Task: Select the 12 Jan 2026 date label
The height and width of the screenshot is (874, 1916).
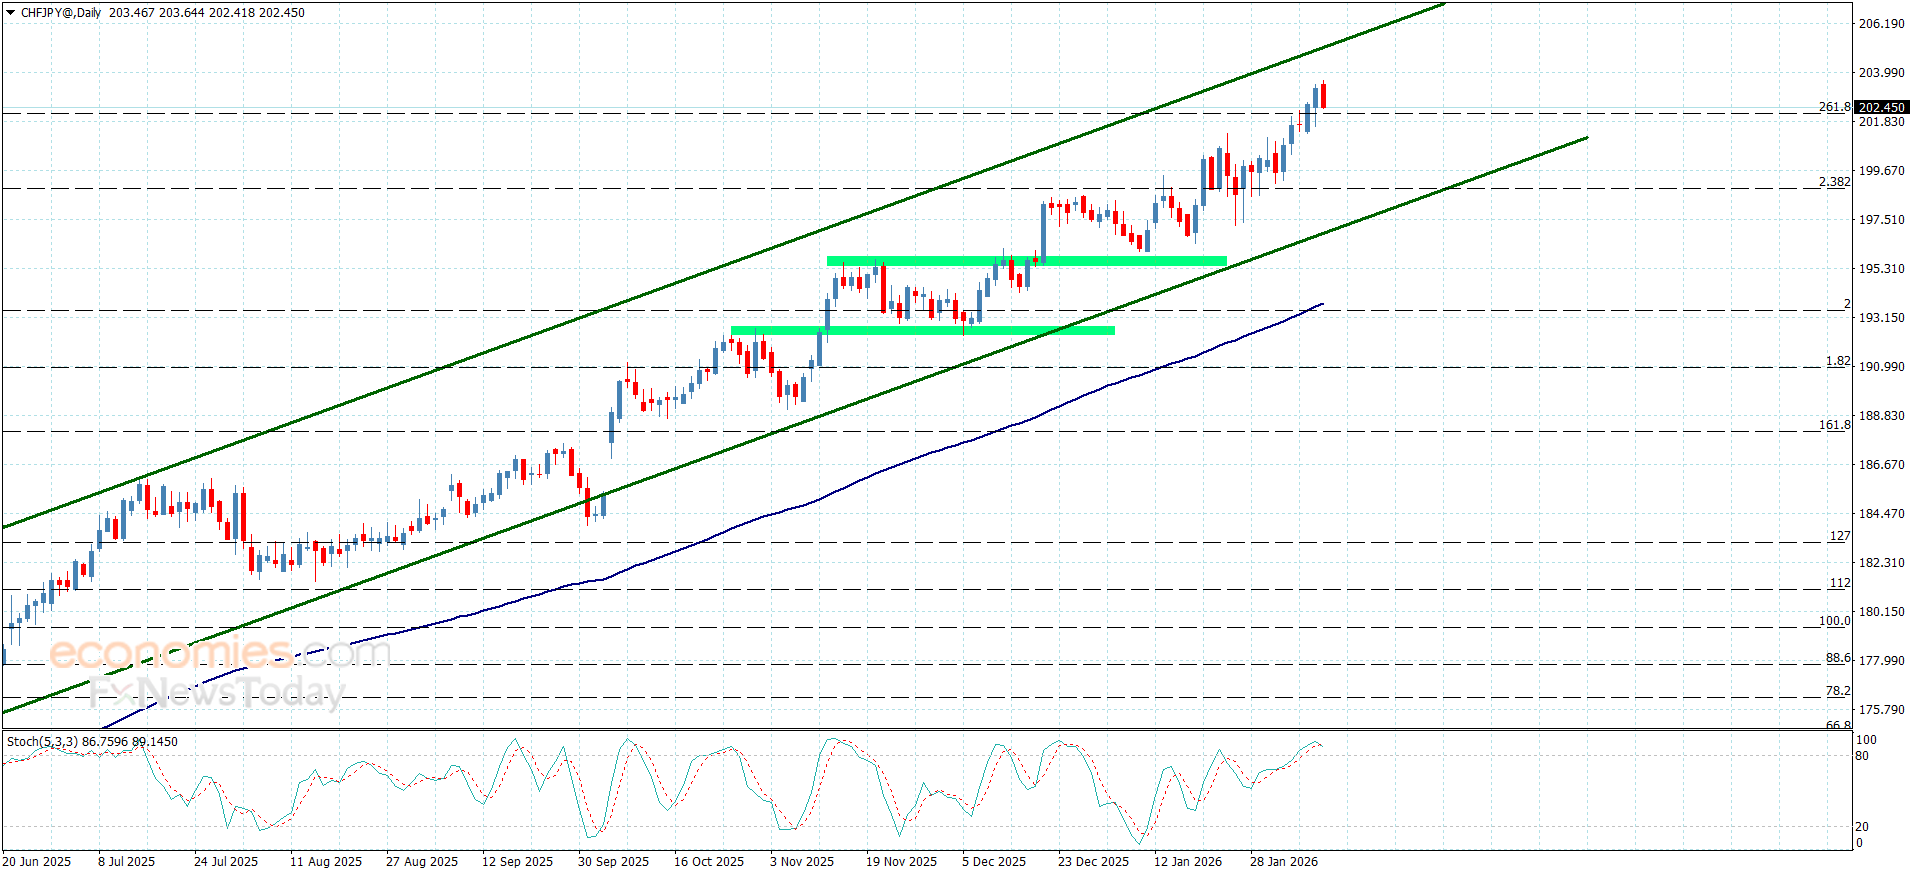Action: (1188, 862)
